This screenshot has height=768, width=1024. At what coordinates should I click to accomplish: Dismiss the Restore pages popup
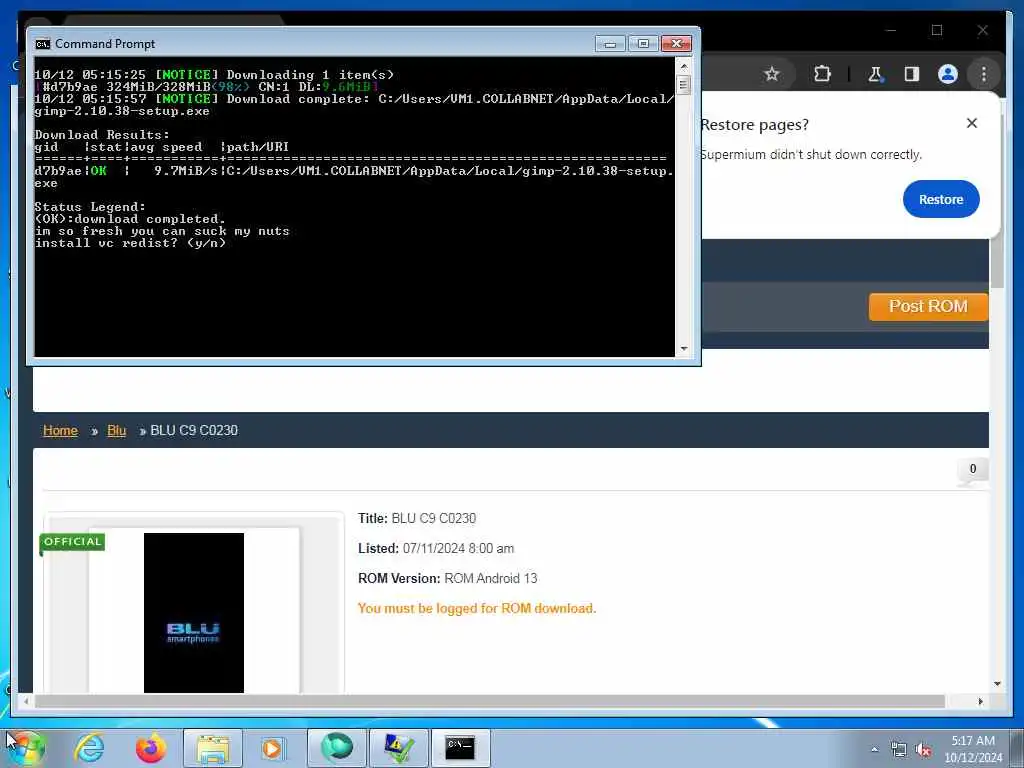(972, 123)
